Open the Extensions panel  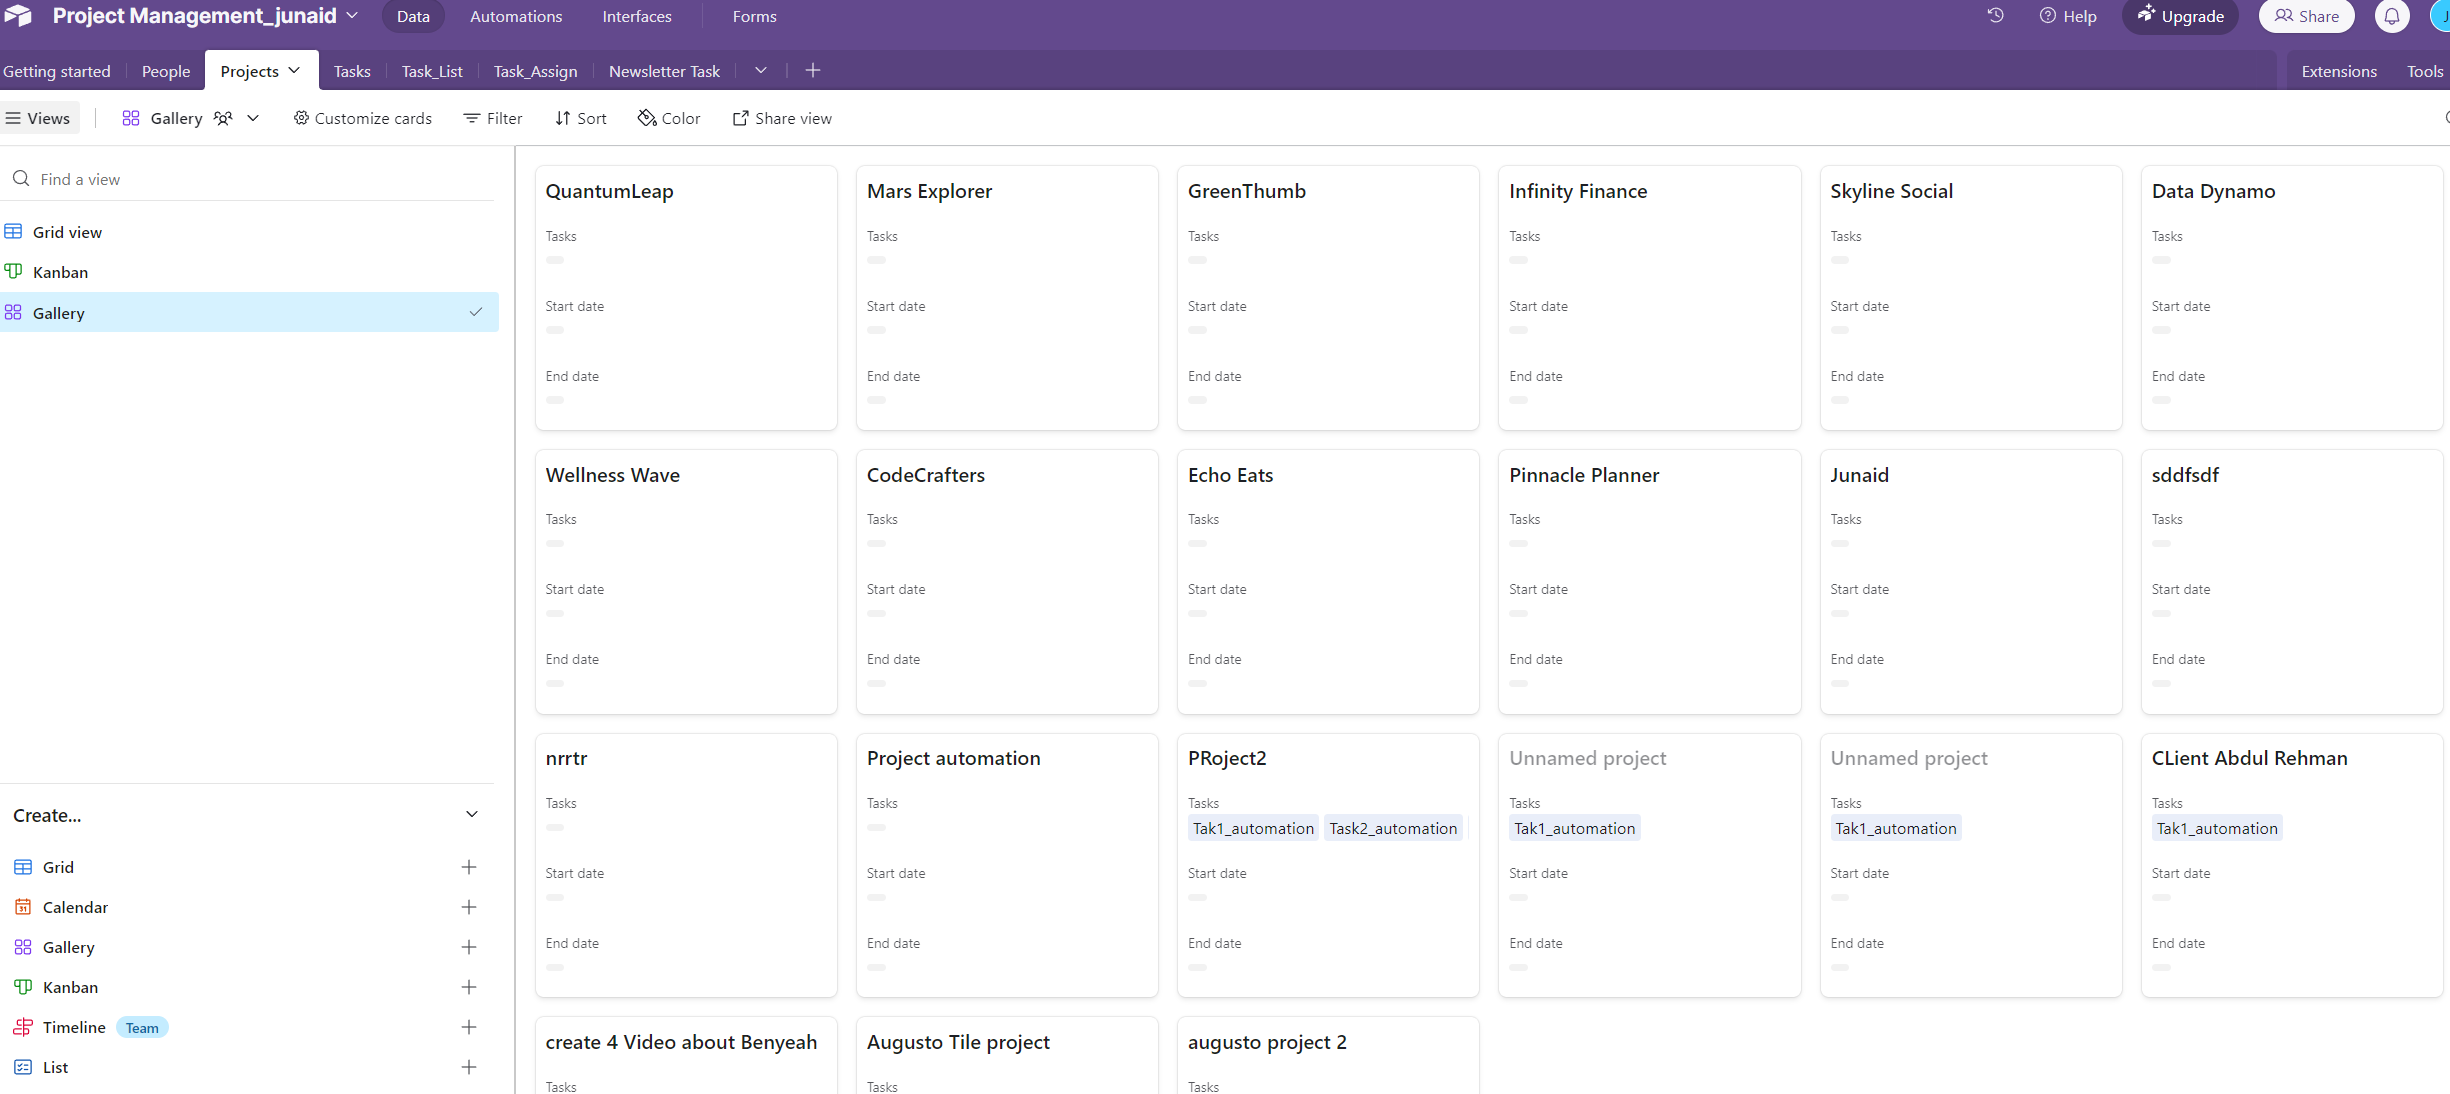coord(2339,71)
